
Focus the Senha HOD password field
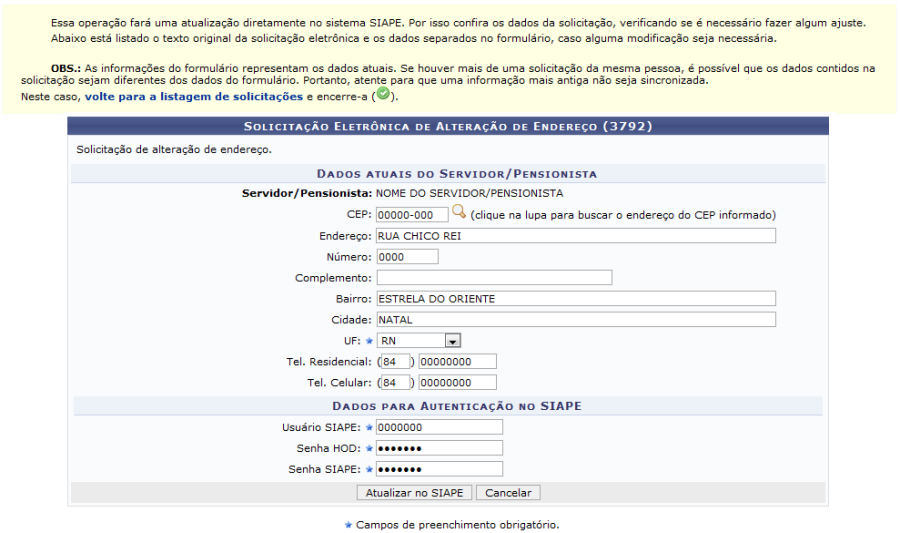(439, 448)
